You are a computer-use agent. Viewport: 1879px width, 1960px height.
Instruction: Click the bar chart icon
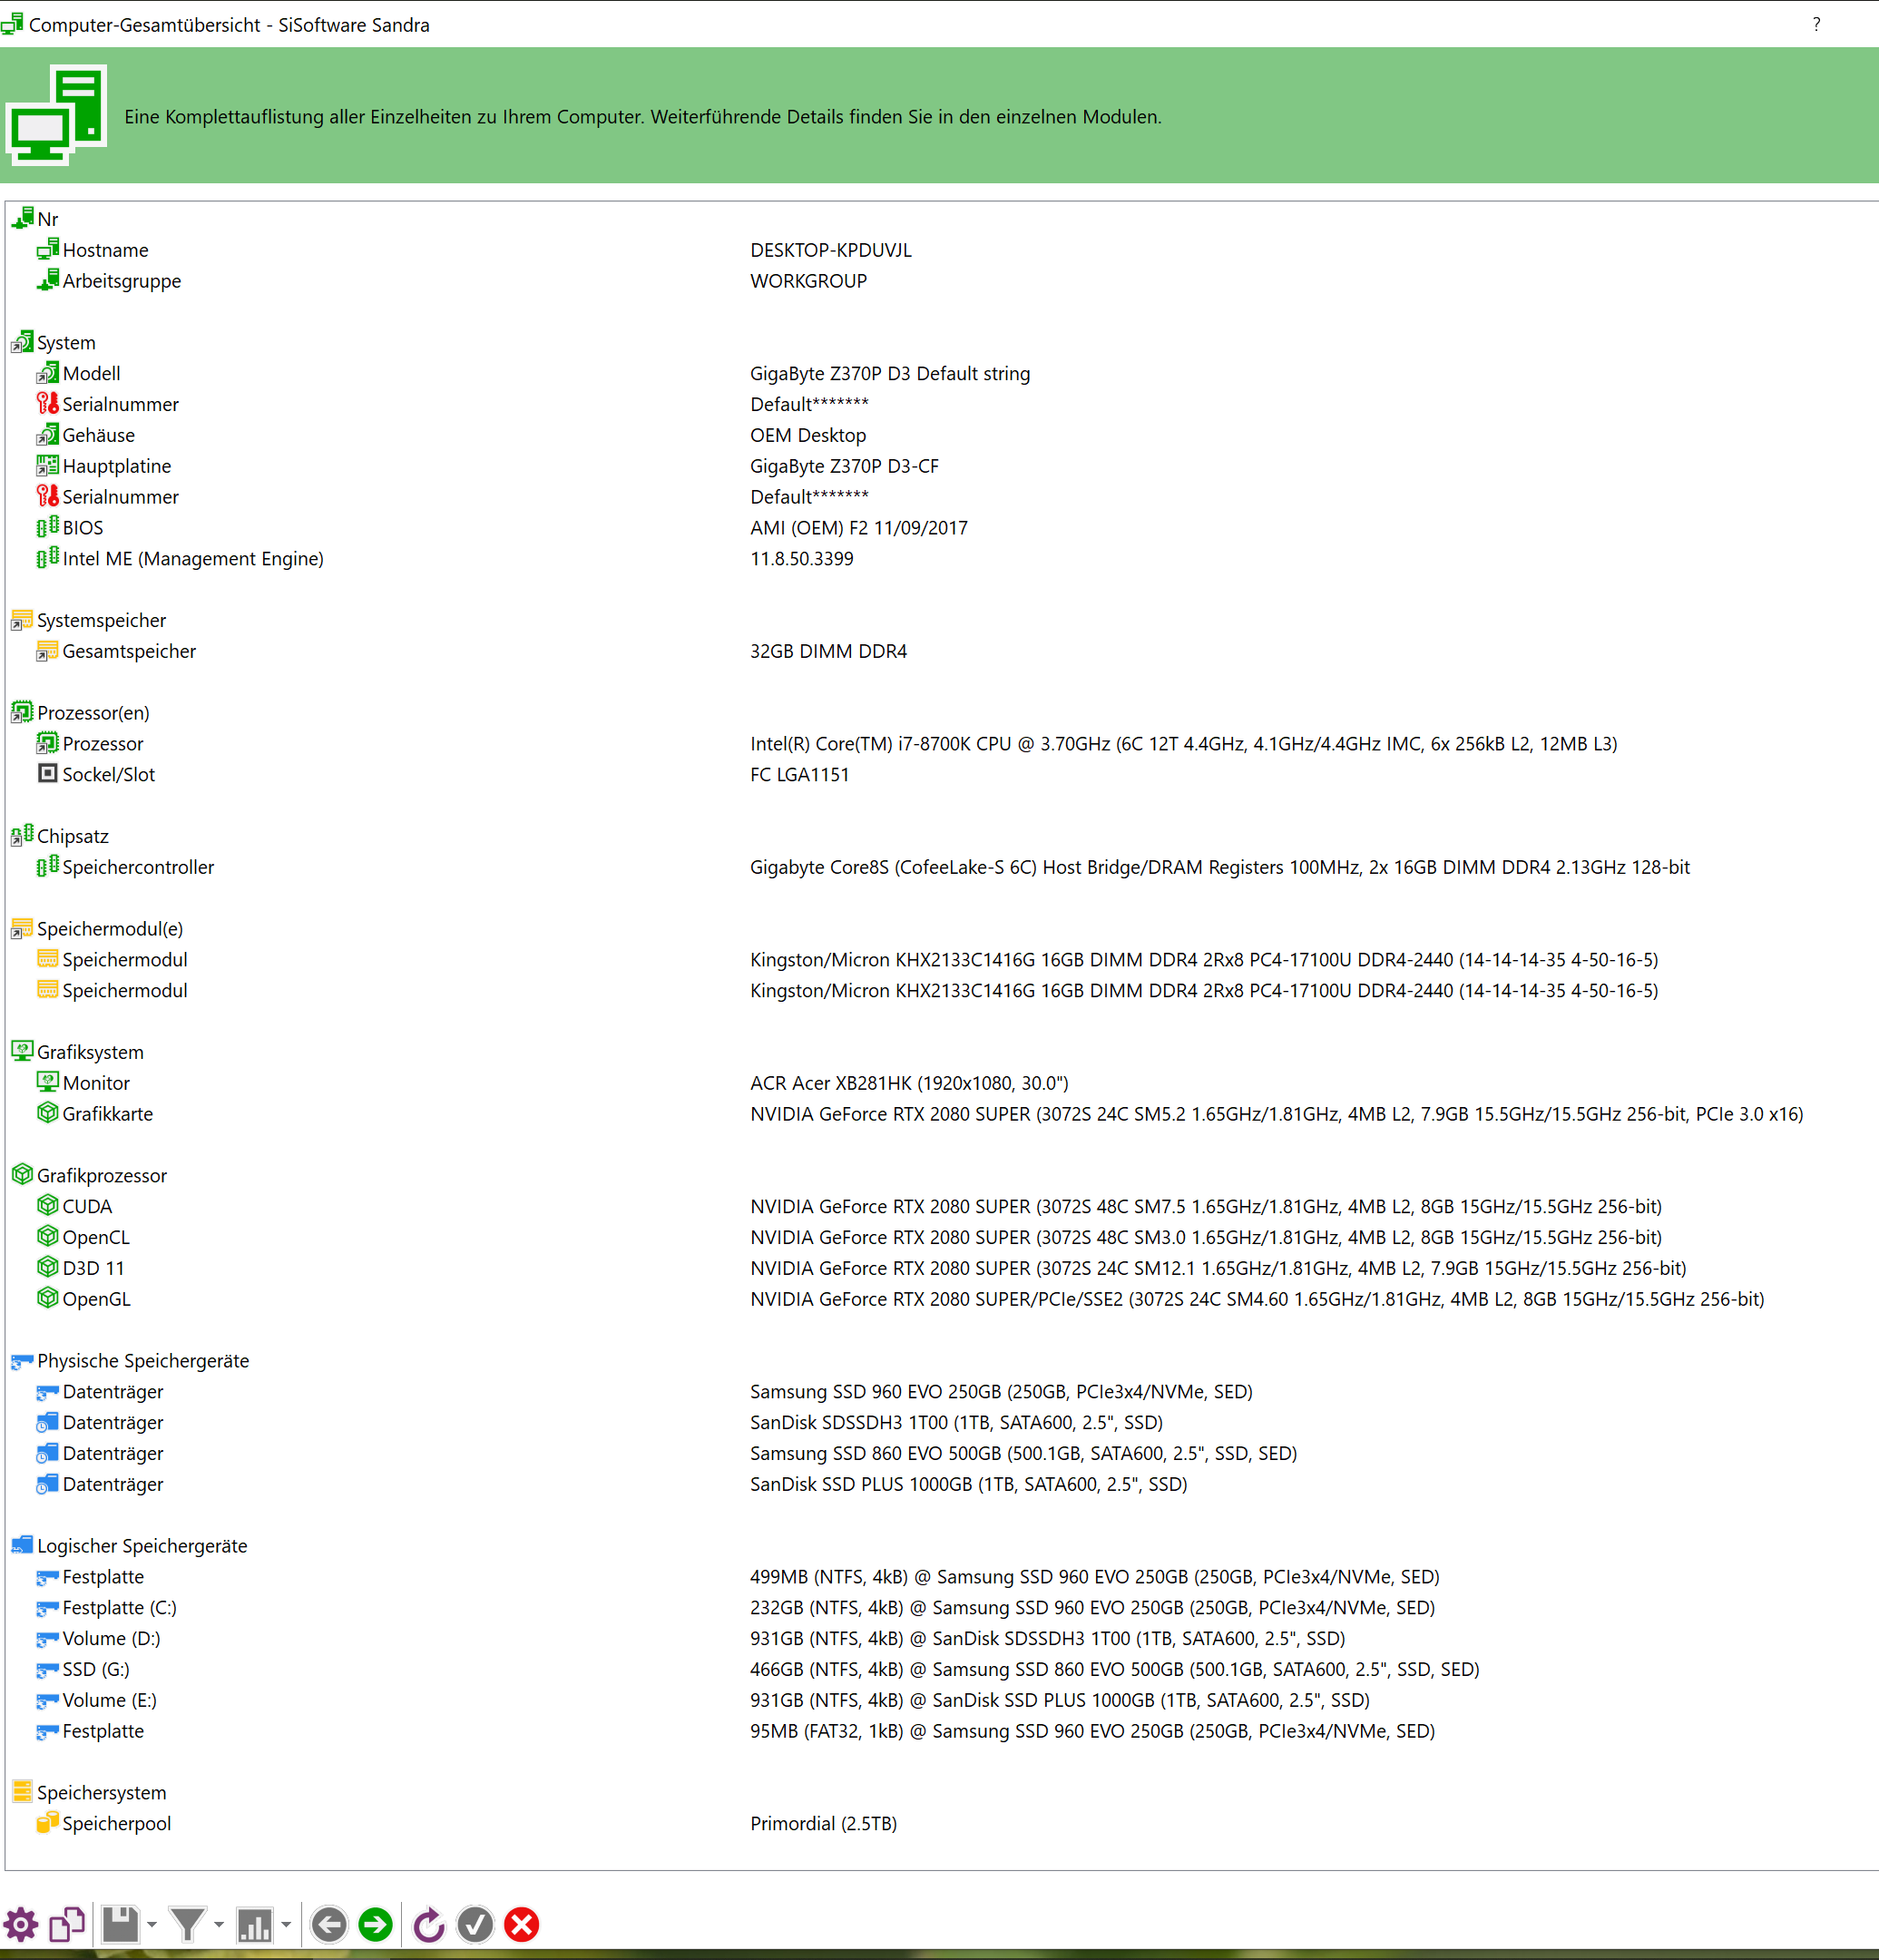[x=254, y=1925]
